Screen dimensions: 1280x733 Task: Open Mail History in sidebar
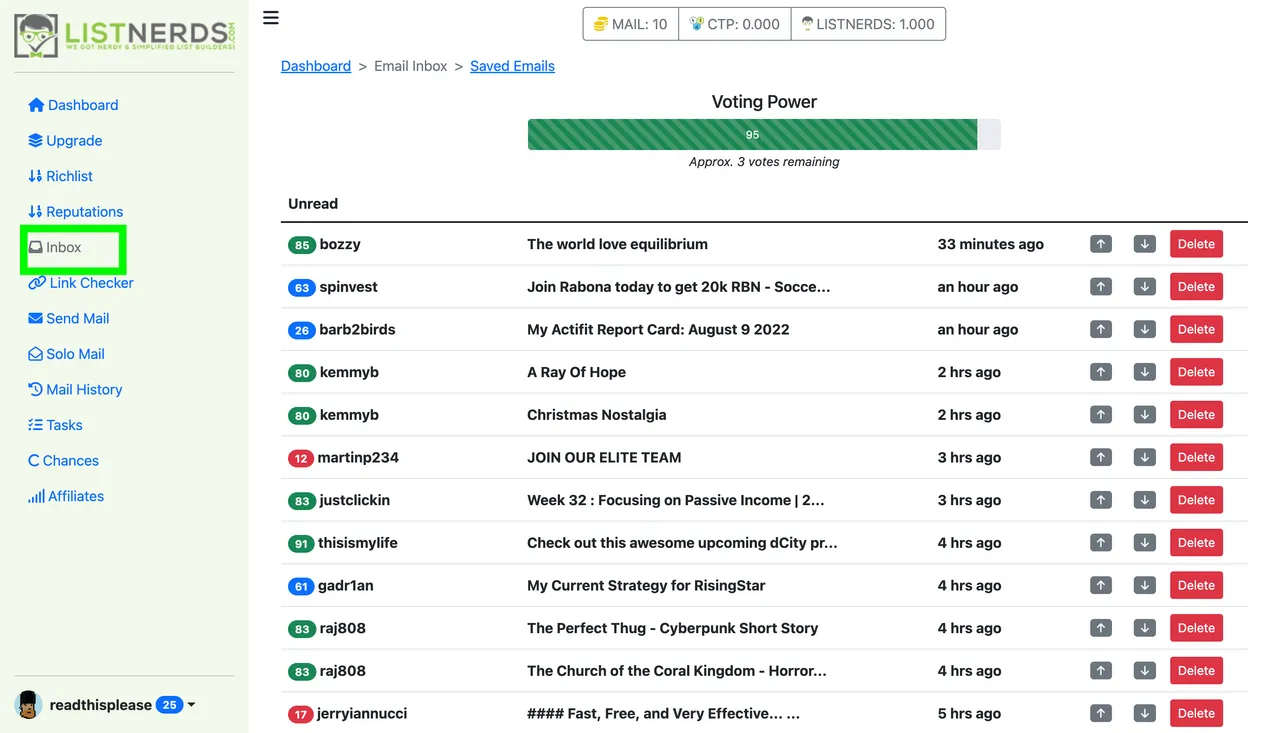(x=75, y=389)
